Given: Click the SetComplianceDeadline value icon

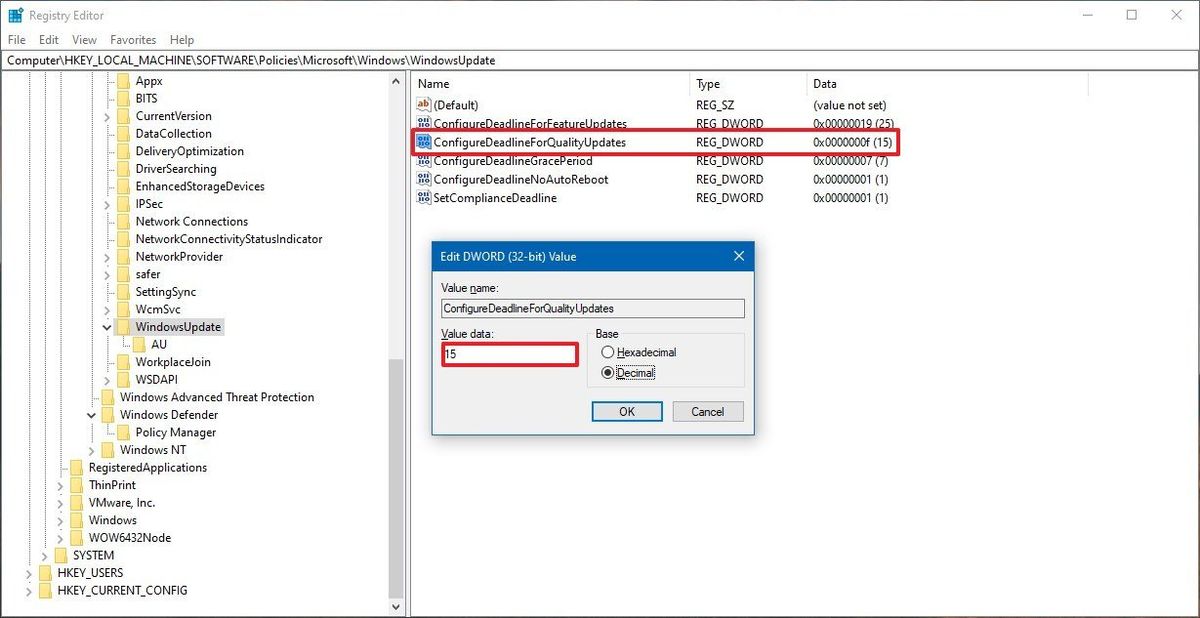Looking at the screenshot, I should [x=424, y=198].
